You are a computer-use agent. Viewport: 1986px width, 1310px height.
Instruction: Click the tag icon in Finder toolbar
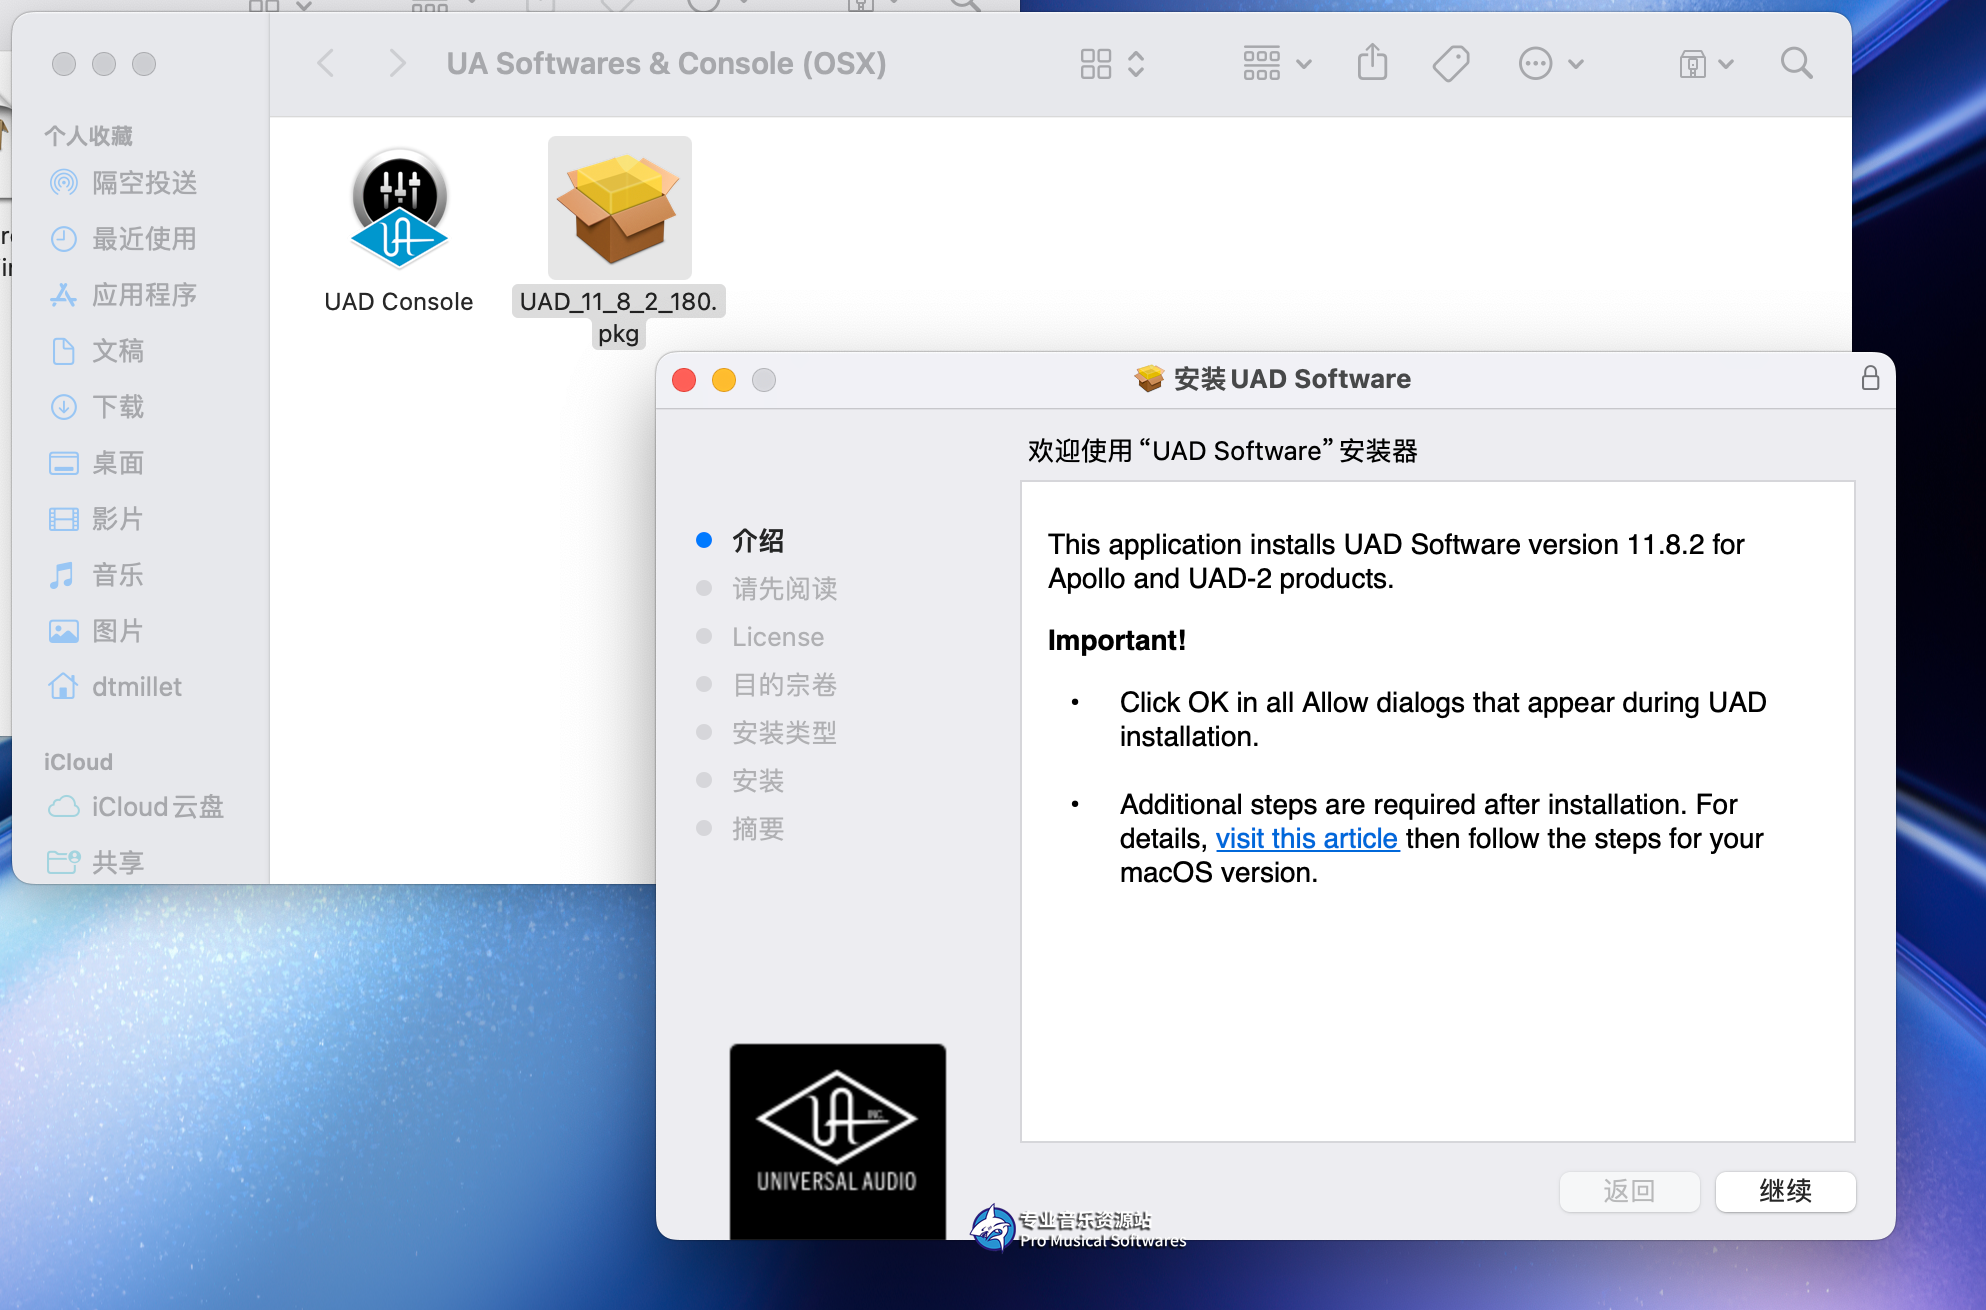click(x=1450, y=64)
